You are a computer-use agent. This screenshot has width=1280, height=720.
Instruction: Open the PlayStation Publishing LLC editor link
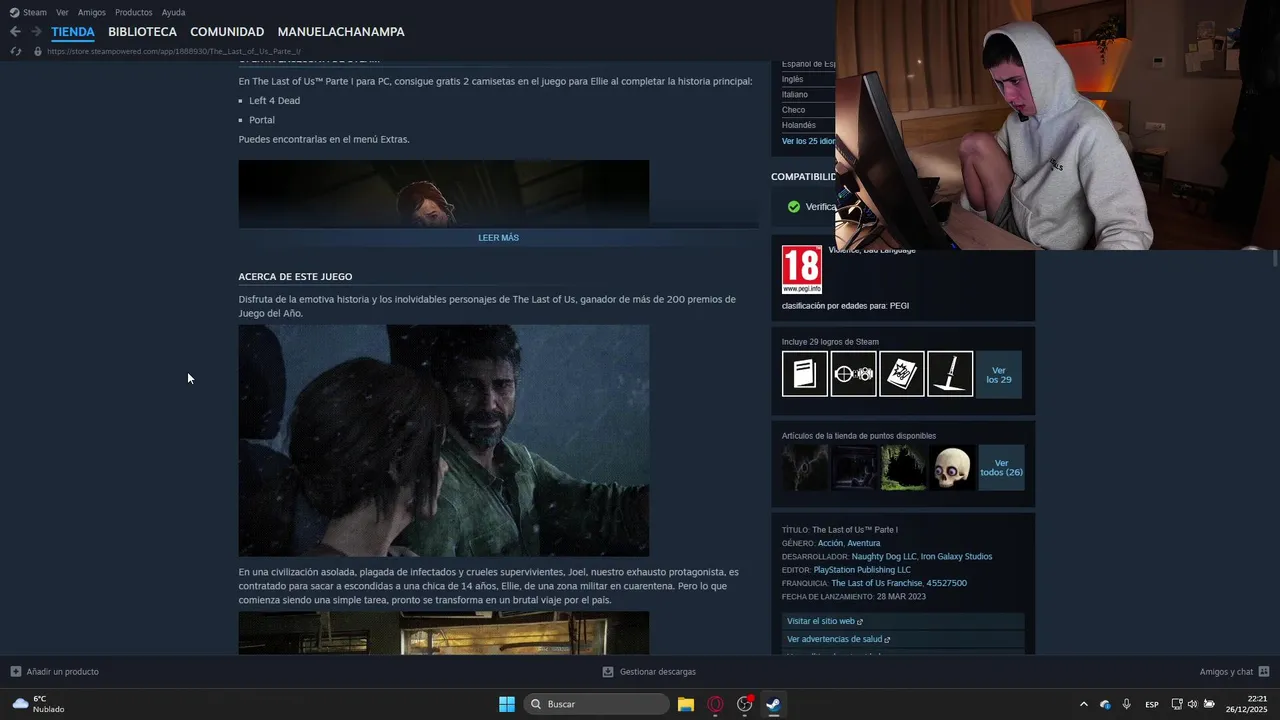coord(862,570)
